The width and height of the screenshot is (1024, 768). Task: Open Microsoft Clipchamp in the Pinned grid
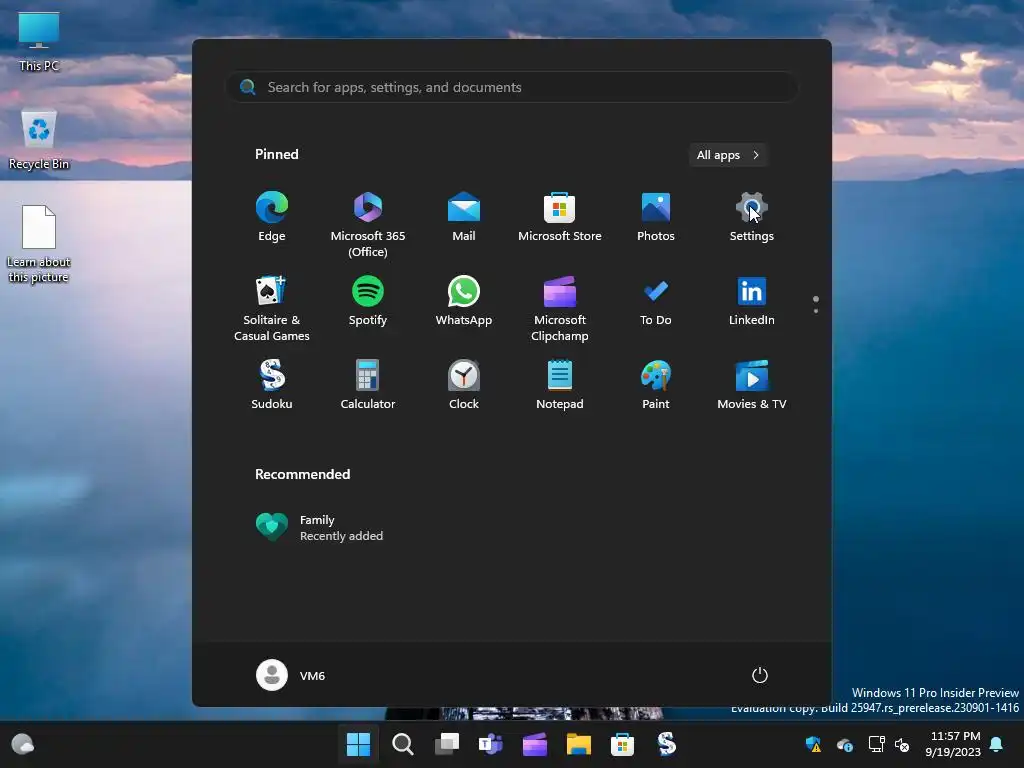coord(560,308)
